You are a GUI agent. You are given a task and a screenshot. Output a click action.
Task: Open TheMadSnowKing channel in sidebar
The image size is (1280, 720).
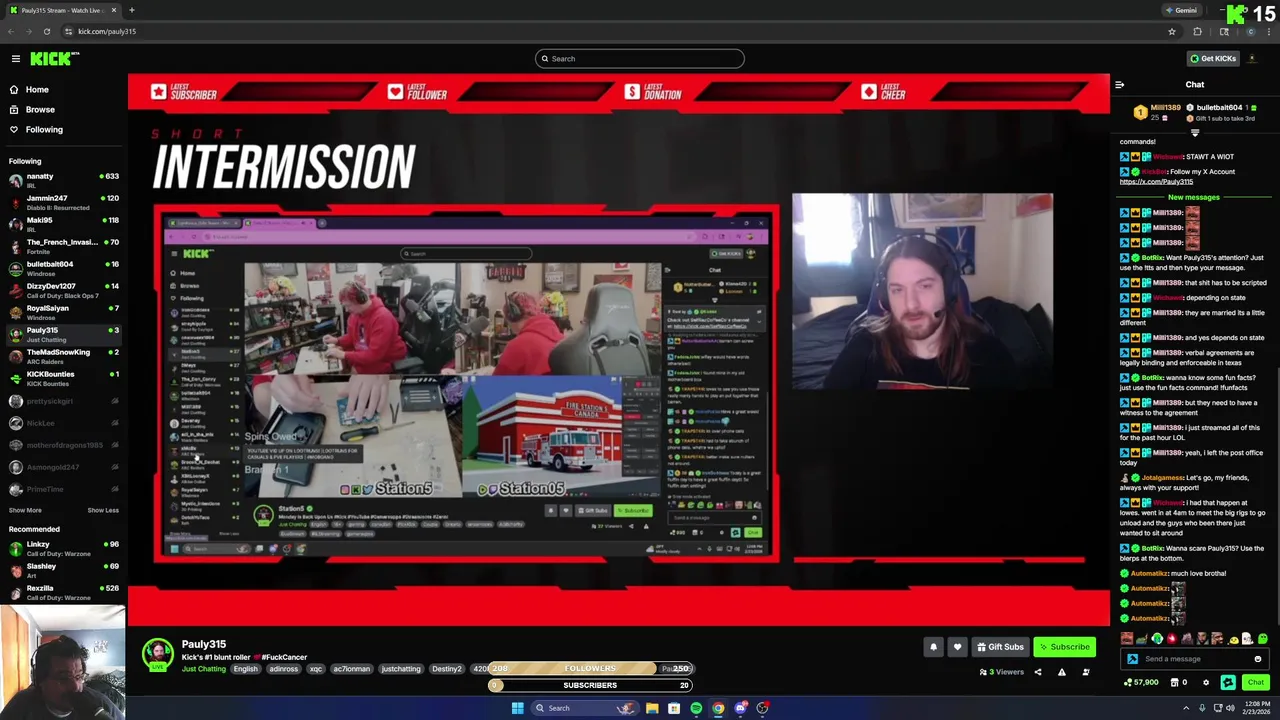pos(62,356)
